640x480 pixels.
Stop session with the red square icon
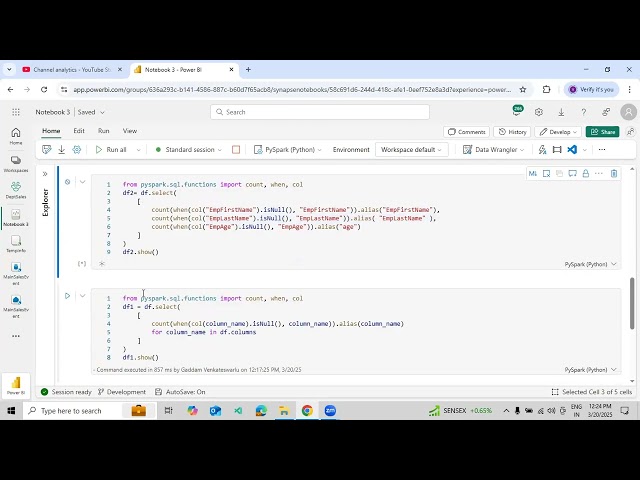click(236, 149)
